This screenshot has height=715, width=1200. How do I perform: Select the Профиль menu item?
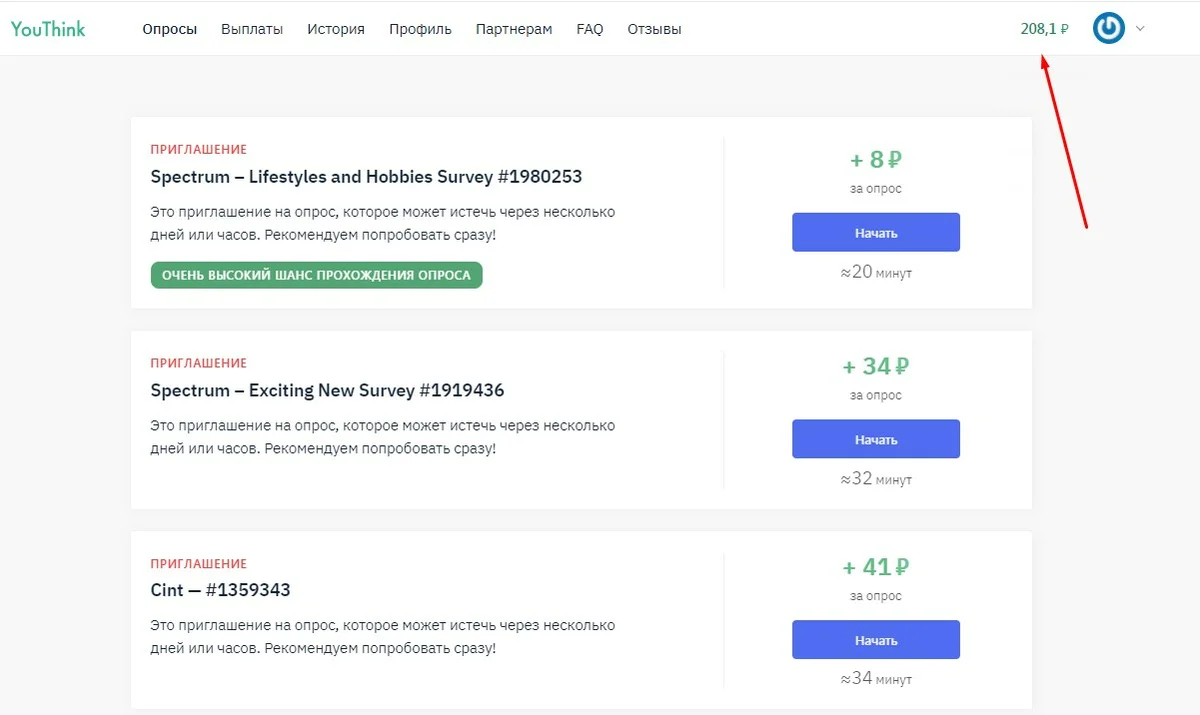pos(420,30)
